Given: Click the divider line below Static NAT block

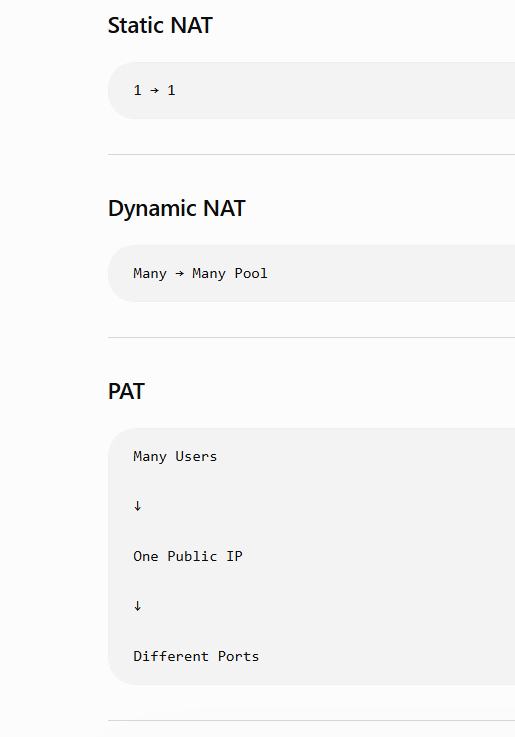Looking at the screenshot, I should [312, 154].
